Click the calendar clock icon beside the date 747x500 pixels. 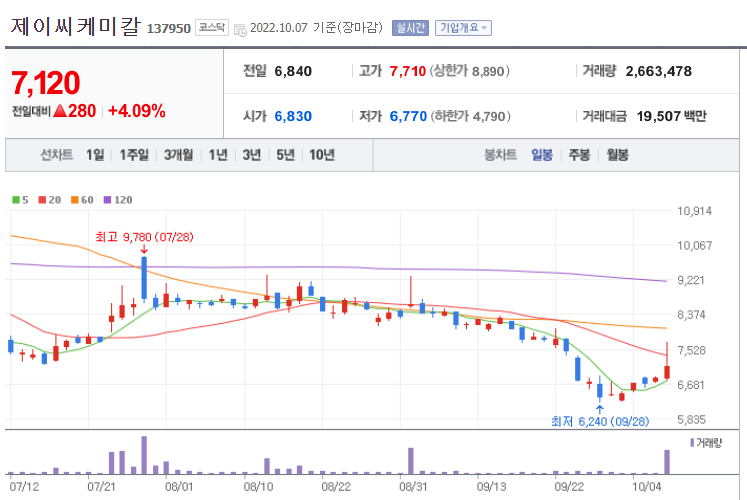(x=240, y=30)
